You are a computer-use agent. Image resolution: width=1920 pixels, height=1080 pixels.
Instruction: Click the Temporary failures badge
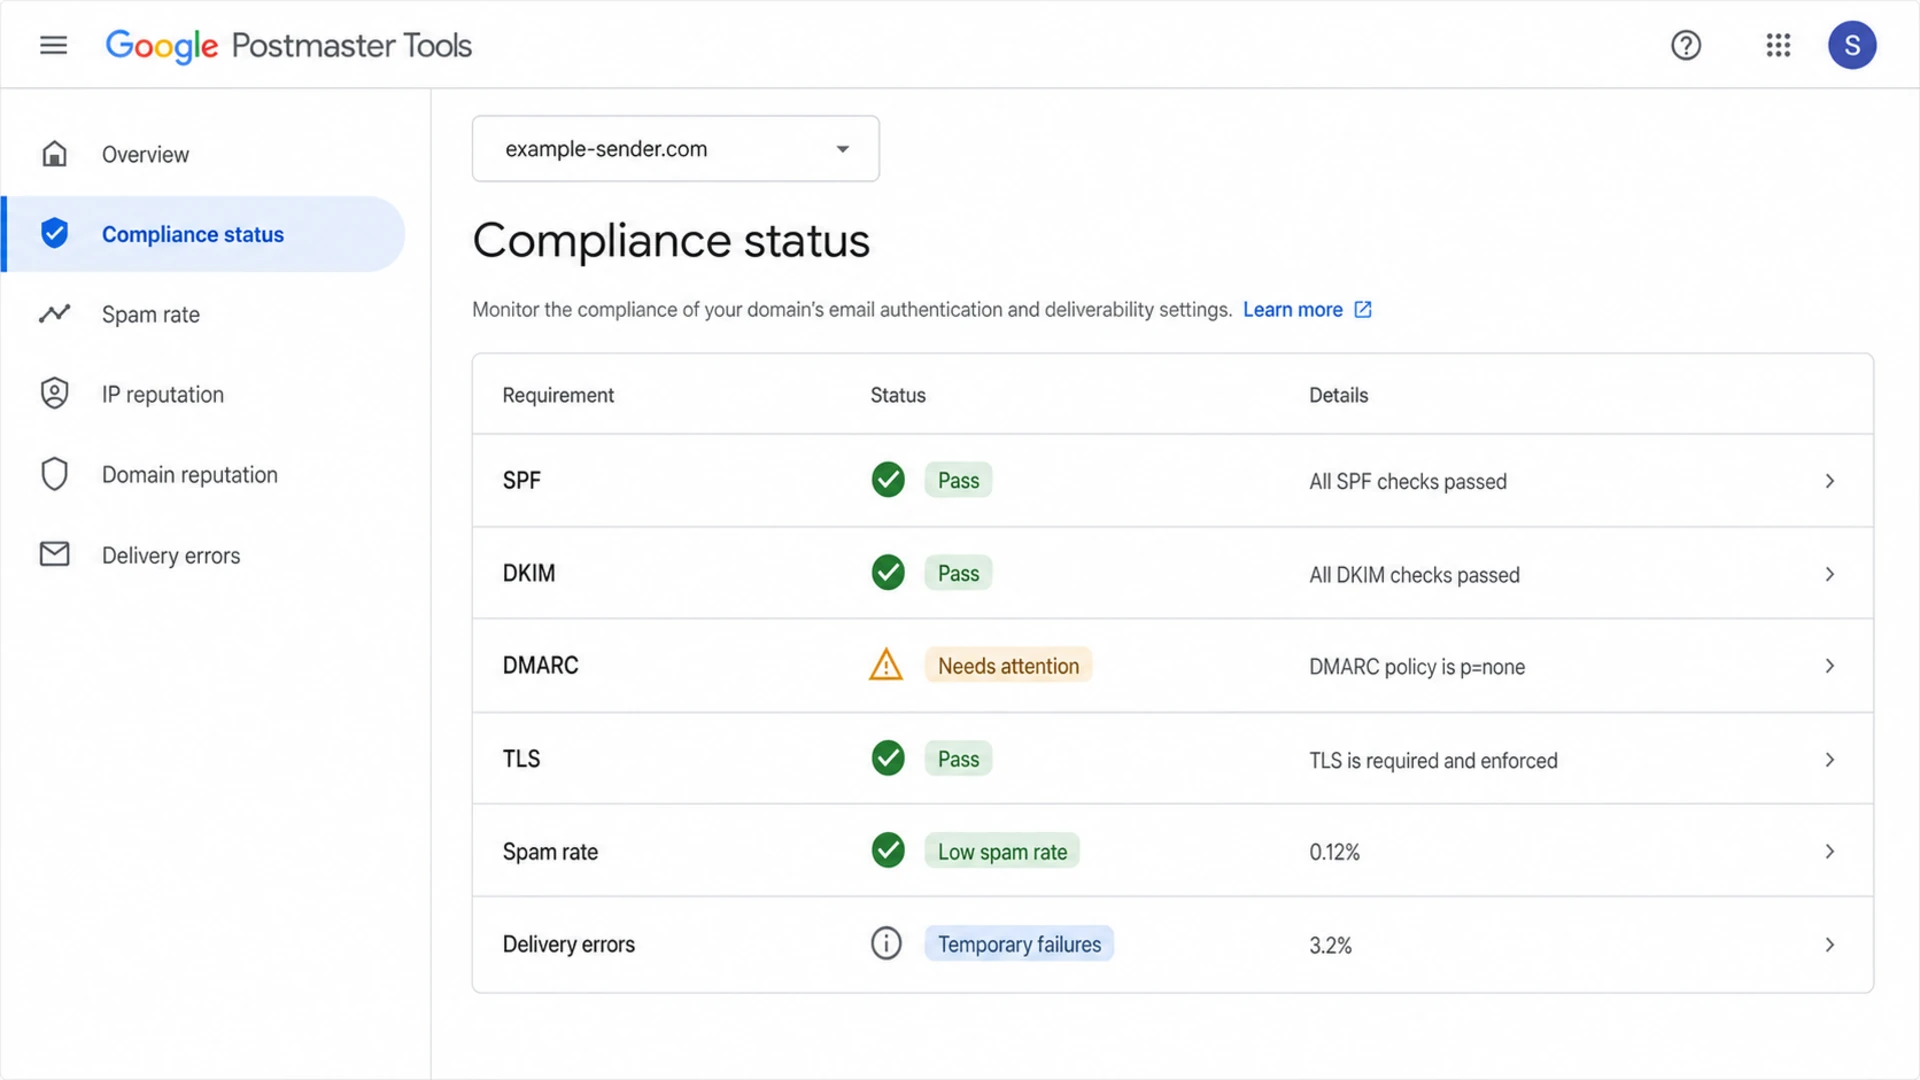pos(1019,944)
